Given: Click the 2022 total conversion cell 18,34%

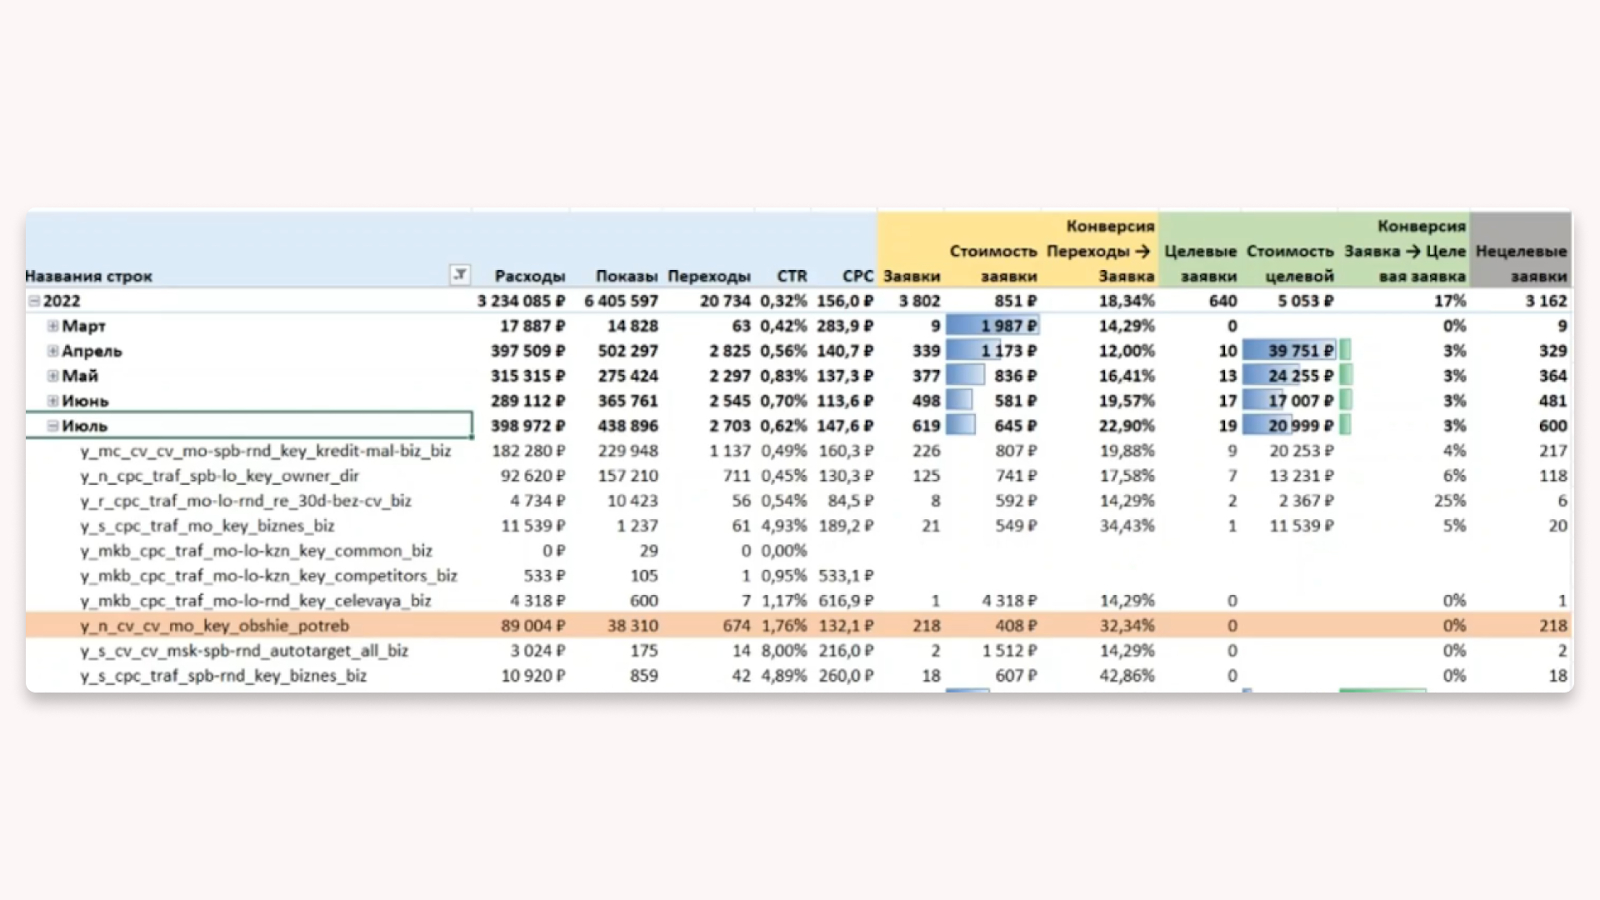Looking at the screenshot, I should (1127, 301).
